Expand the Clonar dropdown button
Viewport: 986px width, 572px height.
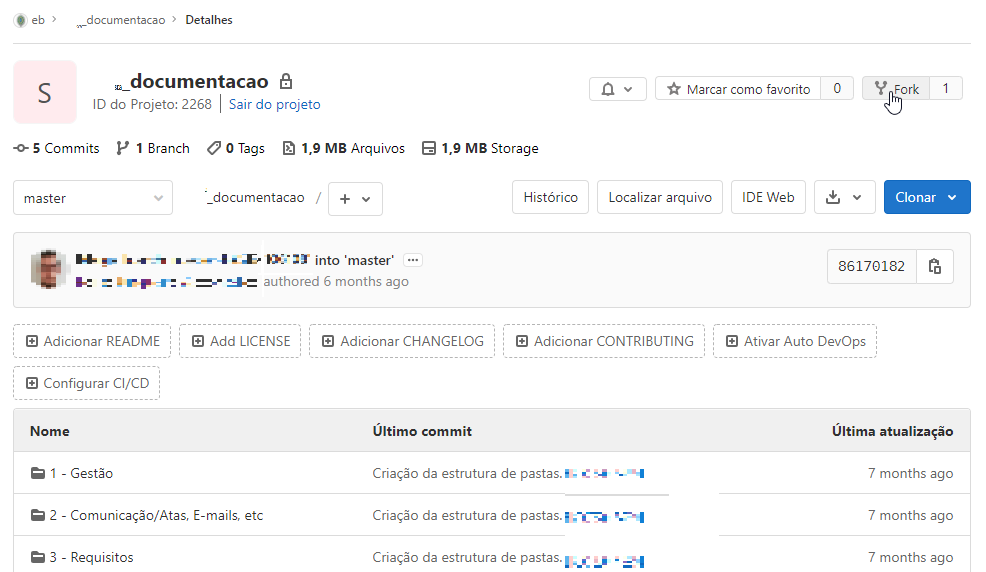click(x=927, y=197)
